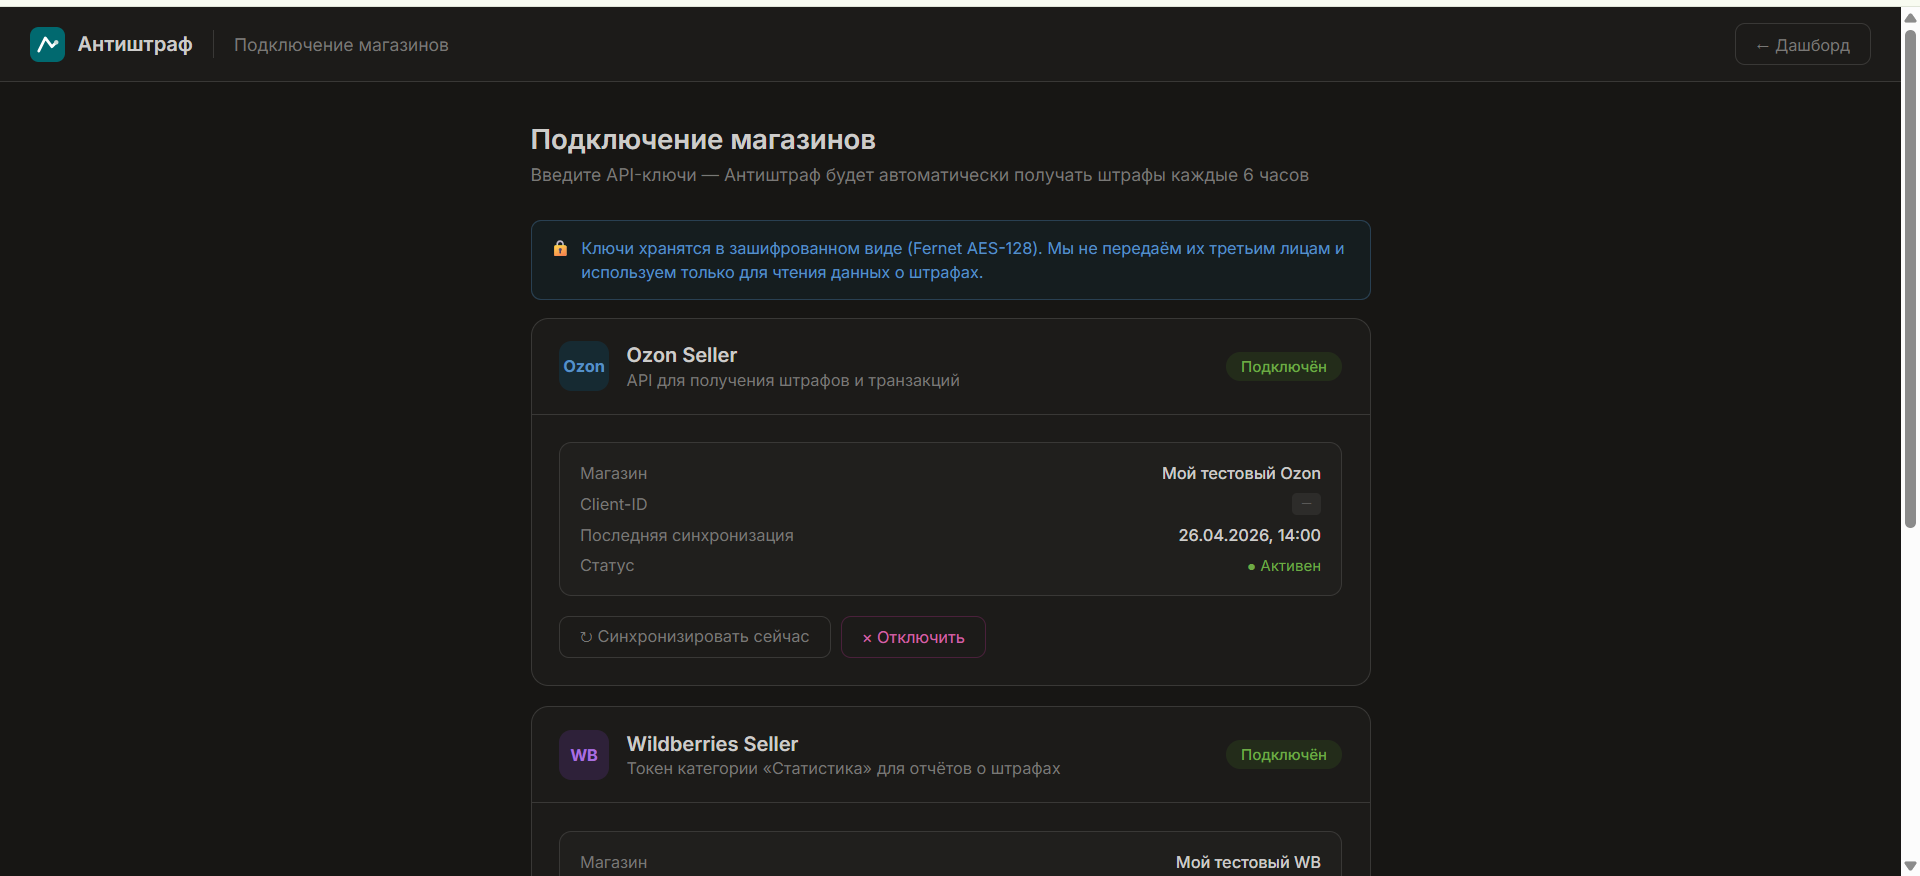This screenshot has width=1920, height=876.
Task: Click the Статус label in Ozon card
Action: coord(607,565)
